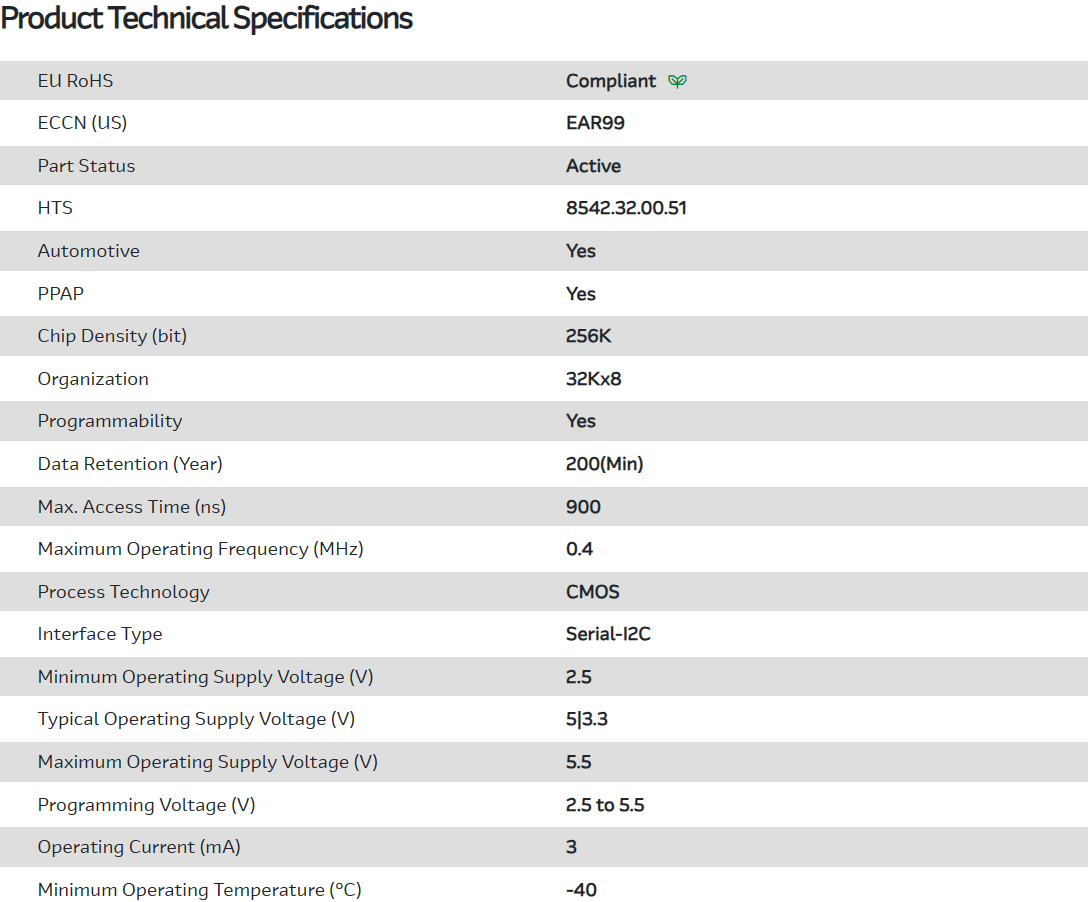Click the Programmability row label
Image resolution: width=1088 pixels, height=902 pixels.
(x=110, y=421)
